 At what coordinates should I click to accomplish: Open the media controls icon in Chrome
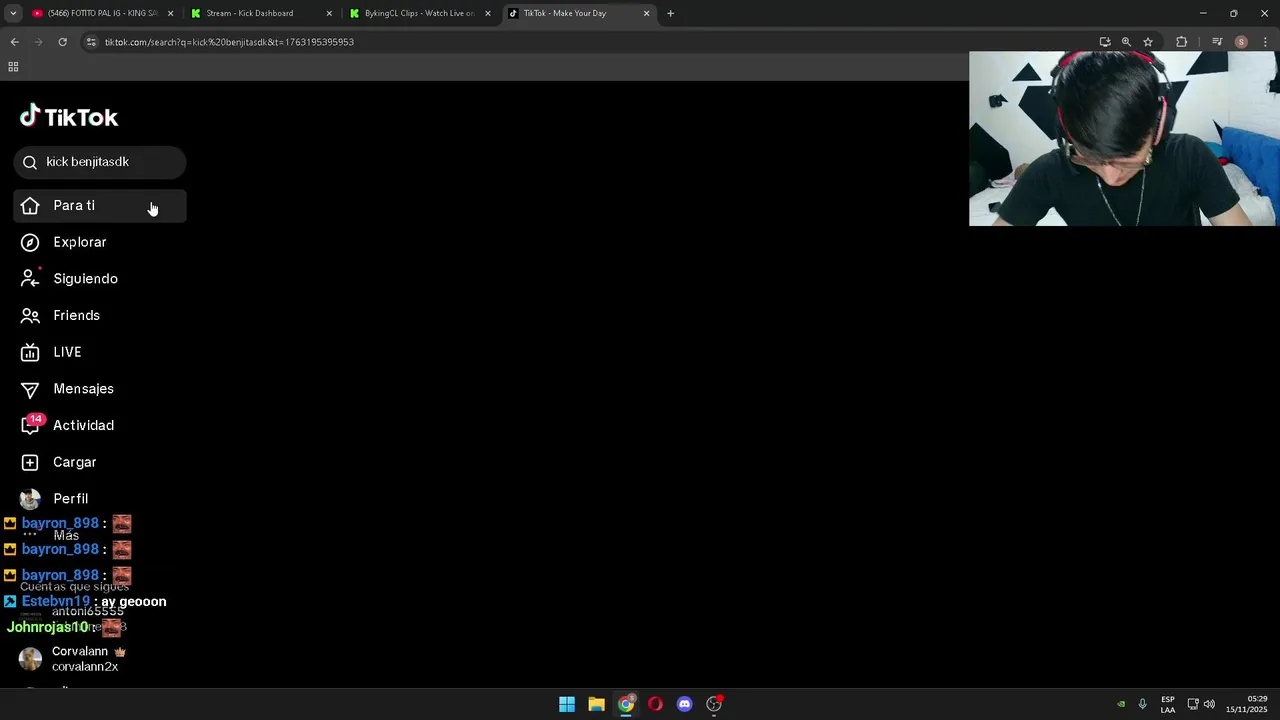pos(1217,42)
